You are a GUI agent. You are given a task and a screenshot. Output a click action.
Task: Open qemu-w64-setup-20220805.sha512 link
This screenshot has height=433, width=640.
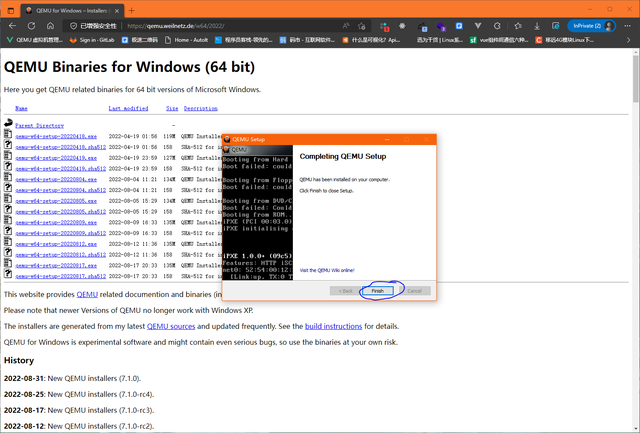[x=60, y=212]
